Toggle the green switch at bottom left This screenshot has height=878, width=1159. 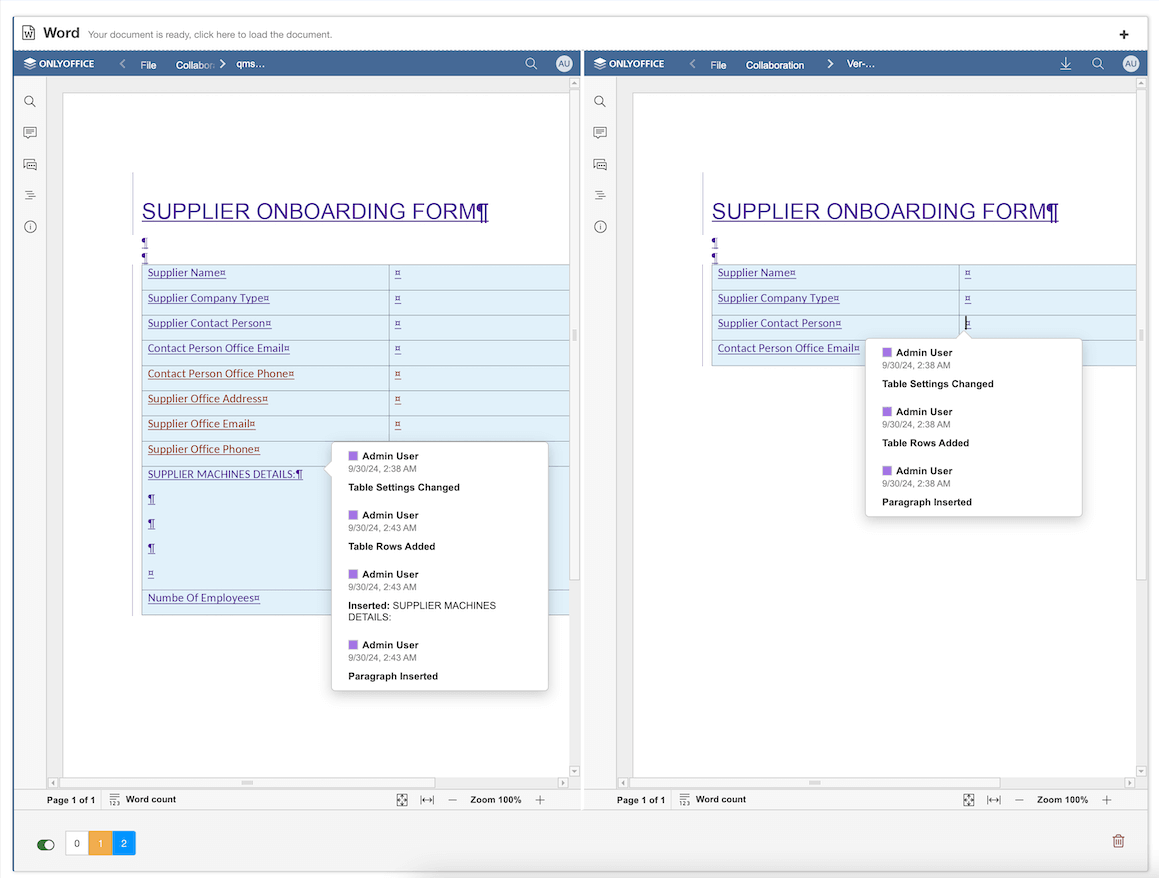point(46,844)
